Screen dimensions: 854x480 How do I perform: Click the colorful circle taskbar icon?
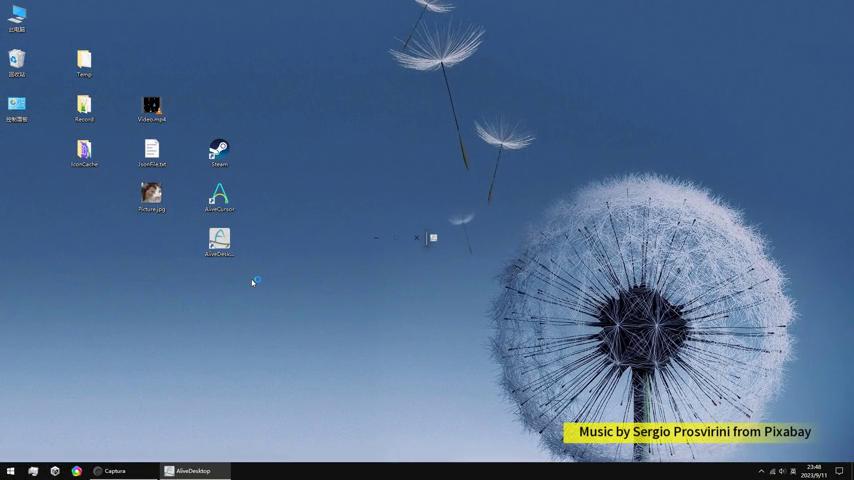[x=76, y=471]
